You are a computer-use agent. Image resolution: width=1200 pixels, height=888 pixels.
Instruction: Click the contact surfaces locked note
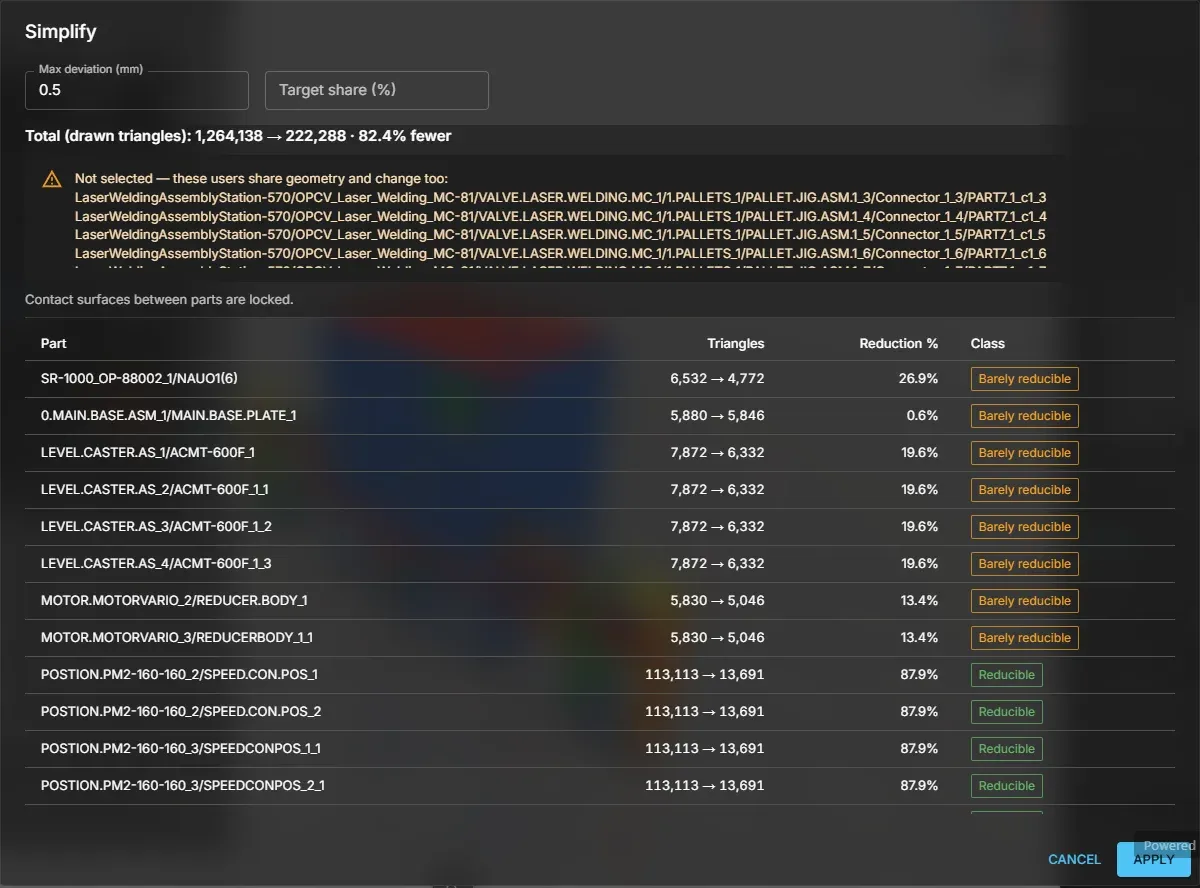[159, 299]
